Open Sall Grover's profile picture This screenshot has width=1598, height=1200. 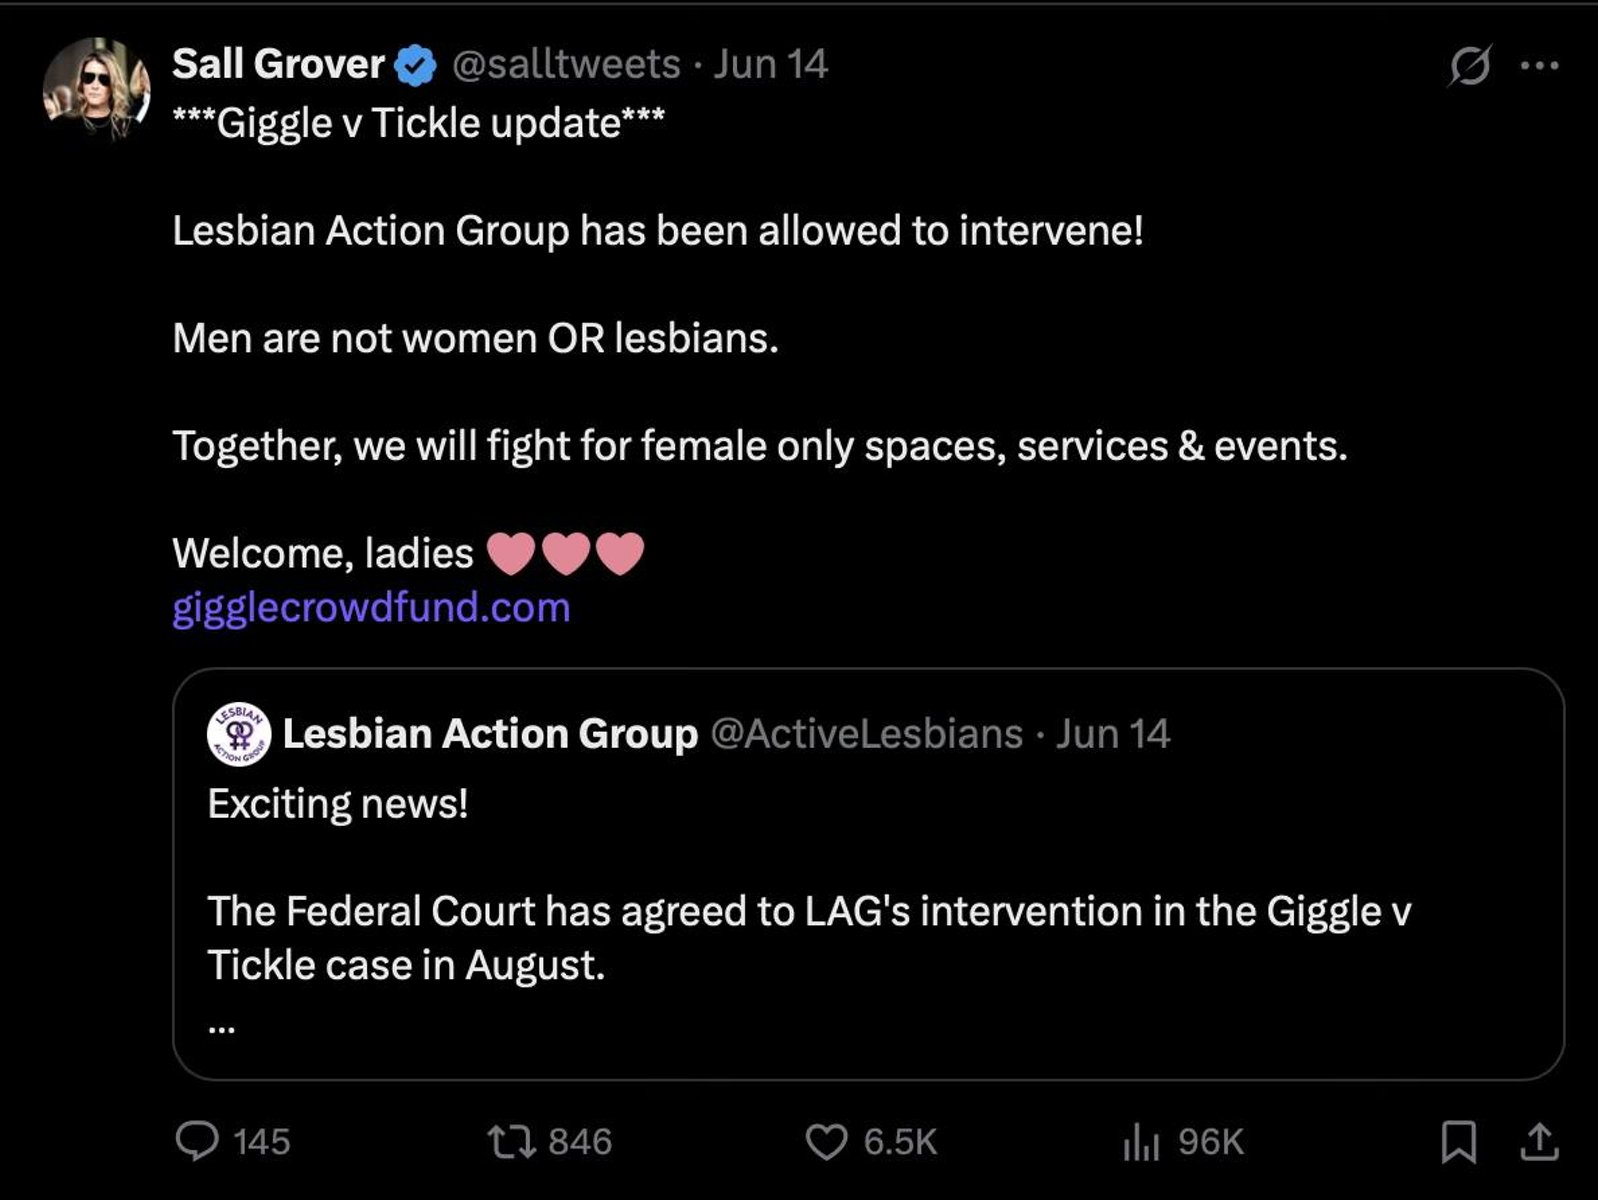coord(97,90)
